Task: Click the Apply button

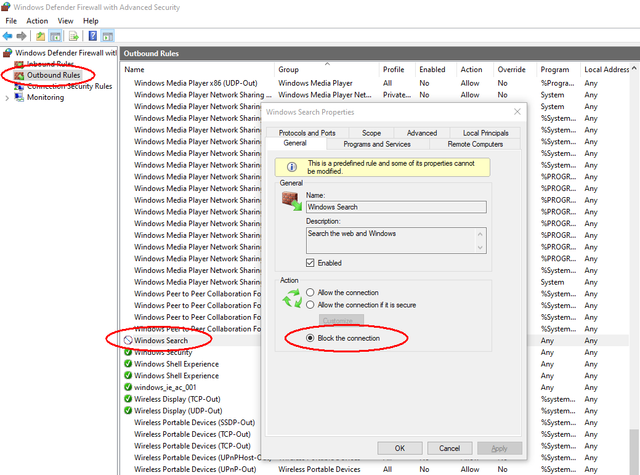Action: click(499, 448)
